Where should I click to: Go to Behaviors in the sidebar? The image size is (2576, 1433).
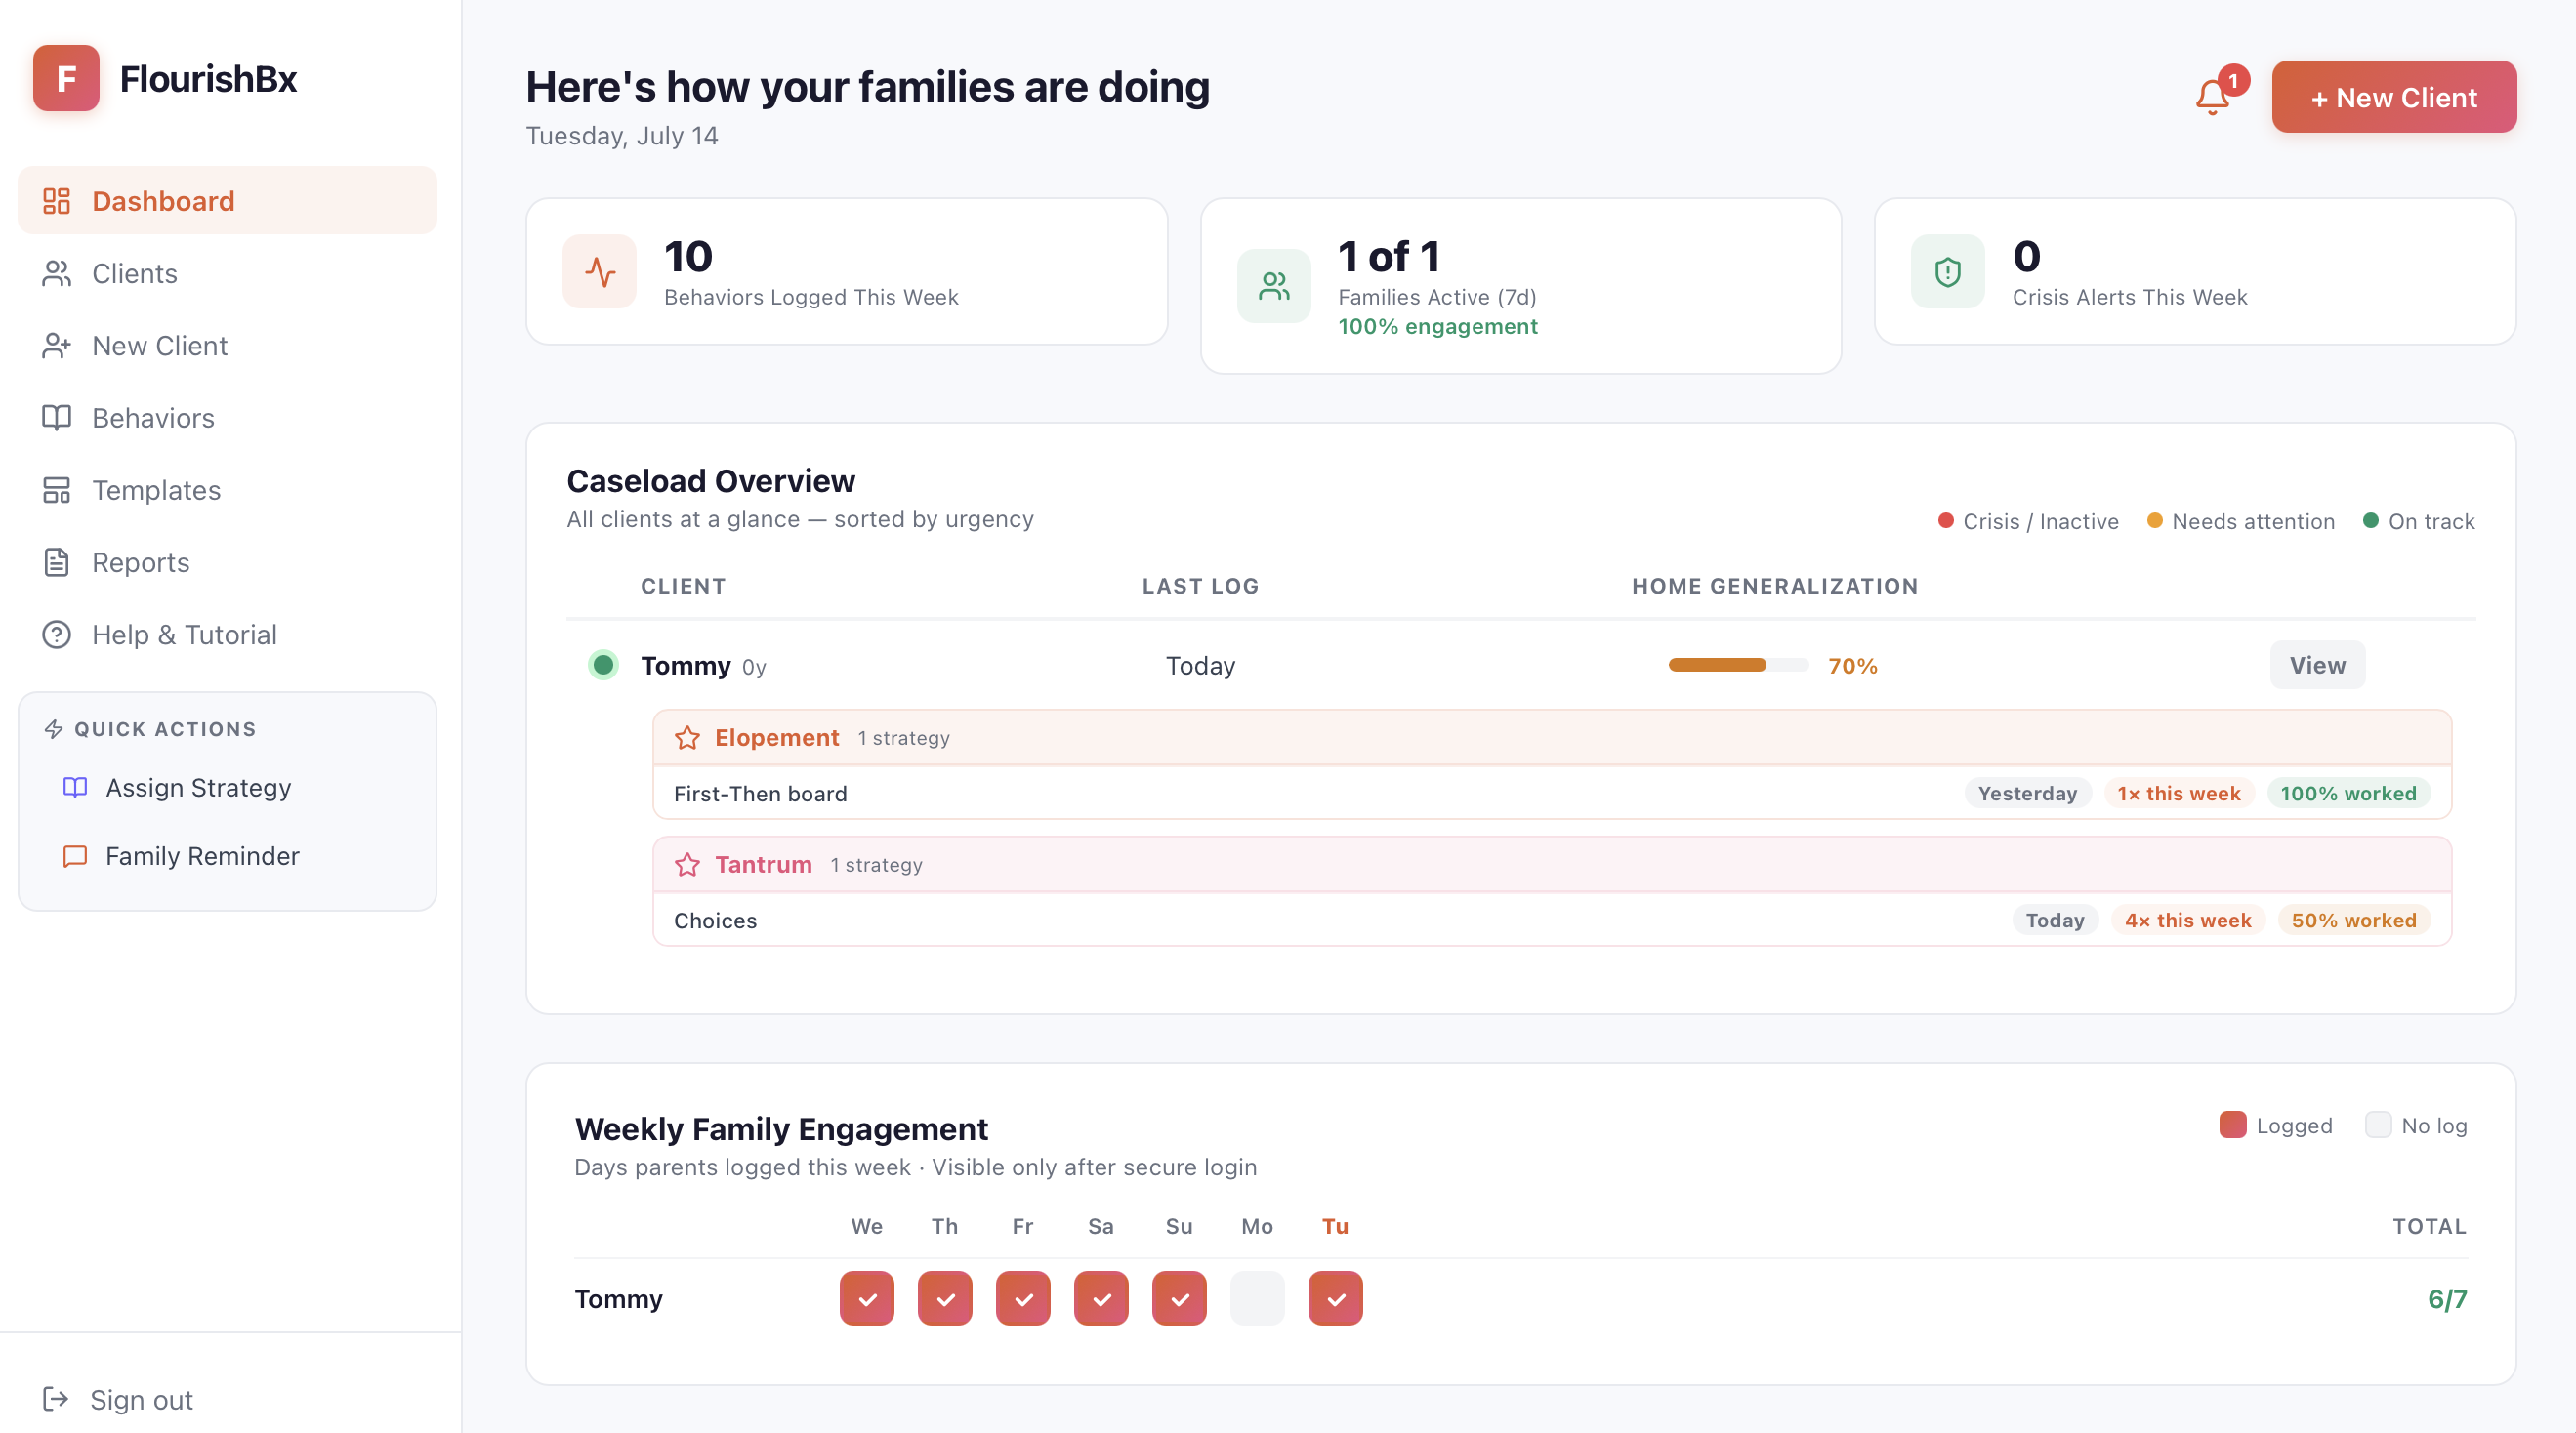[x=227, y=418]
